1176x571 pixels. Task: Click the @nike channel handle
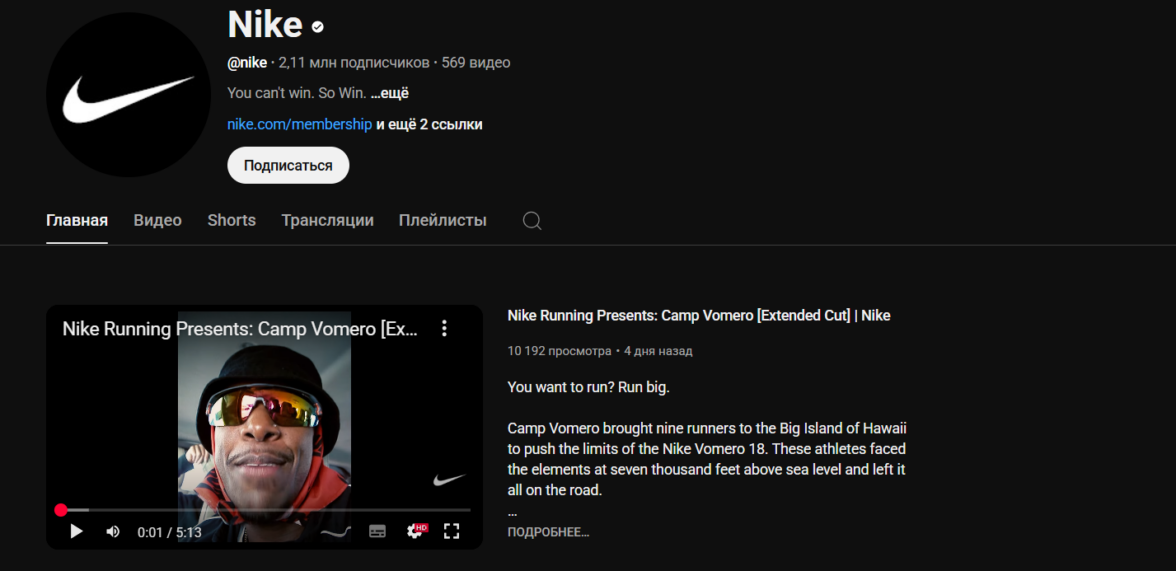tap(248, 63)
